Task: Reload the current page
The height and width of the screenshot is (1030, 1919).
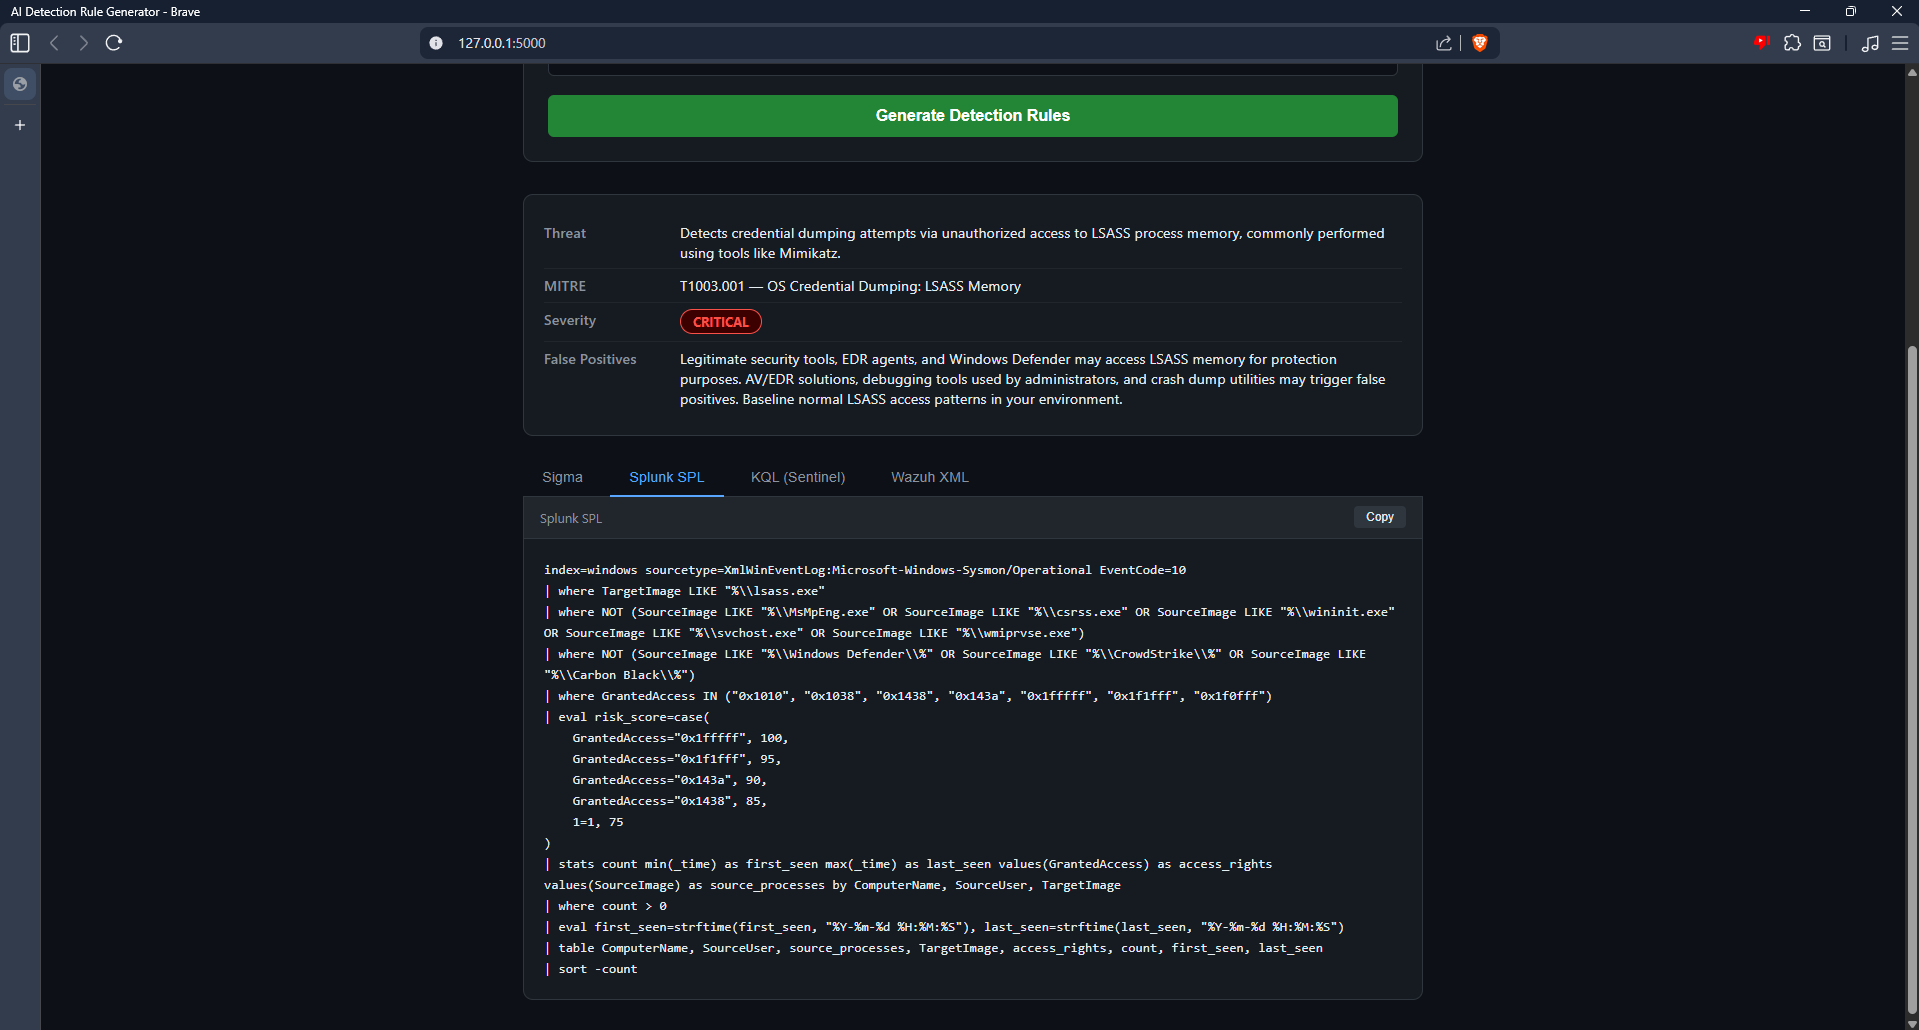Action: (114, 43)
